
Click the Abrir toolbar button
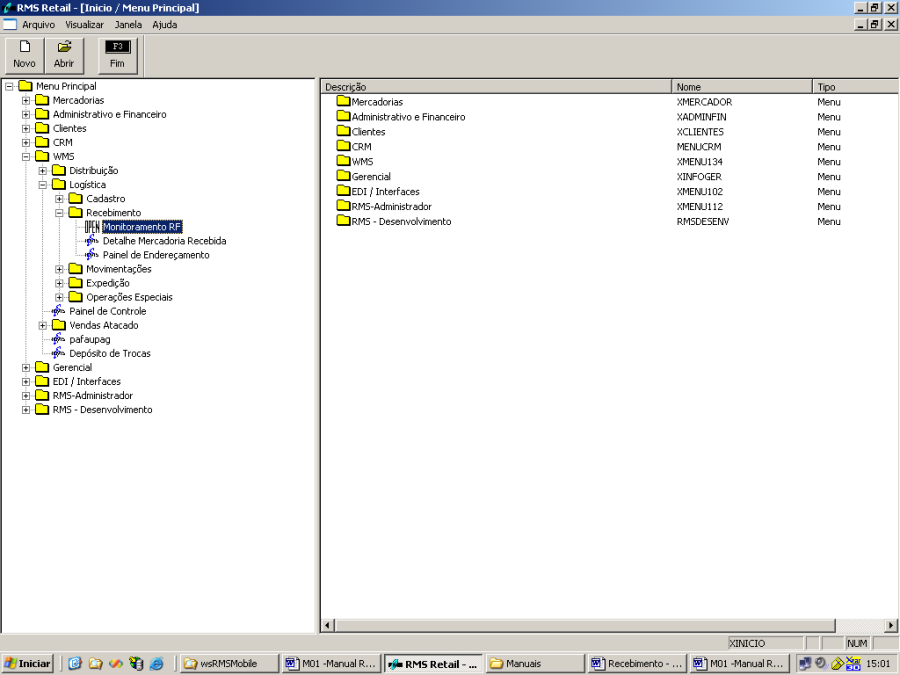tap(64, 55)
